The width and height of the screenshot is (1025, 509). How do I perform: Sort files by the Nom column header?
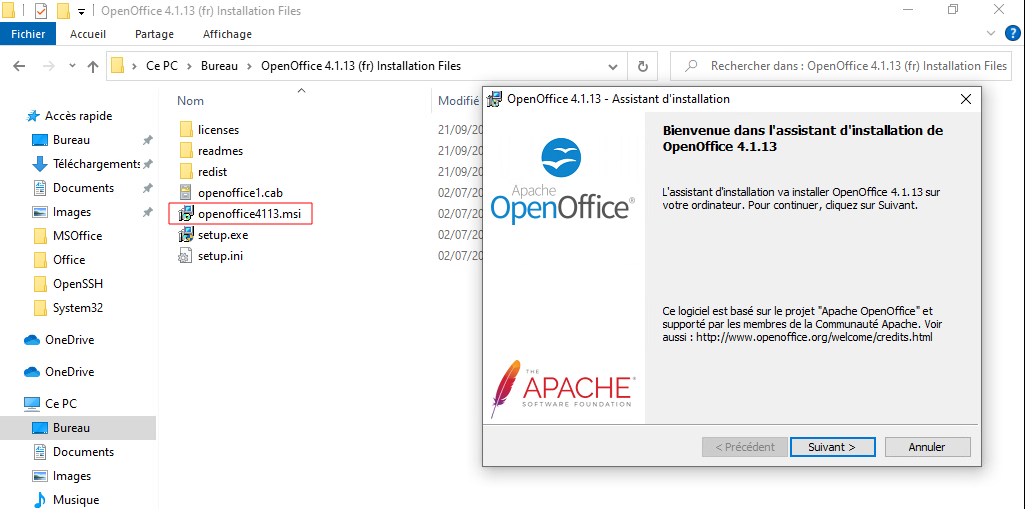coord(191,101)
